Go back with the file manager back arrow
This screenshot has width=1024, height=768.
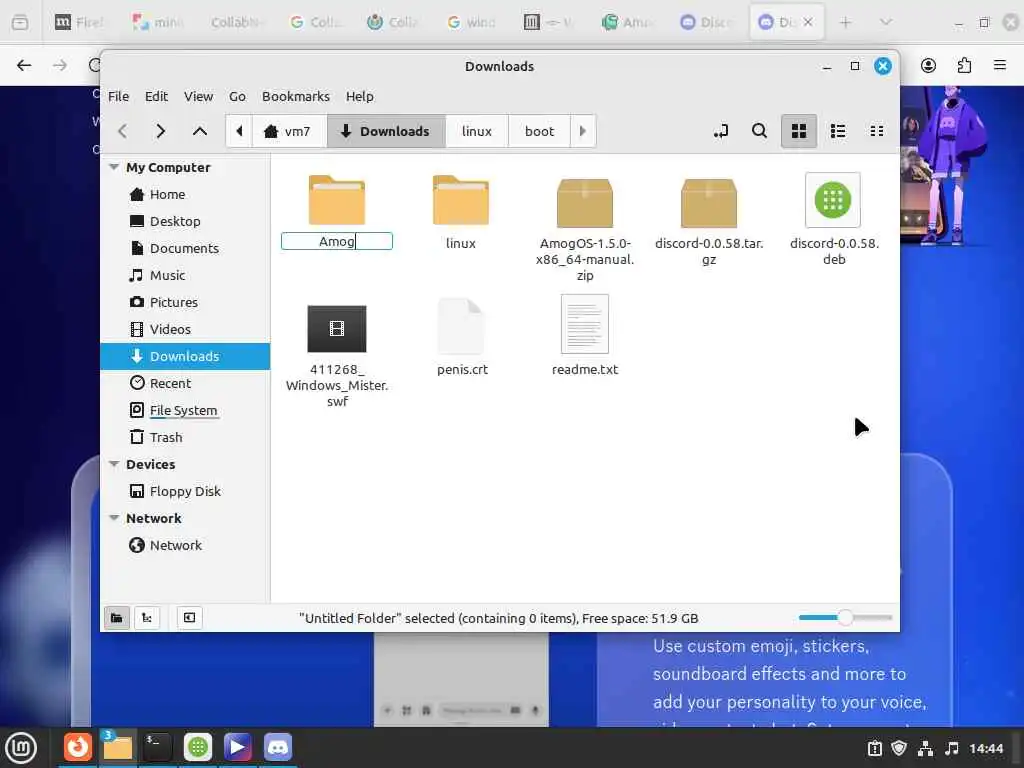(x=123, y=131)
